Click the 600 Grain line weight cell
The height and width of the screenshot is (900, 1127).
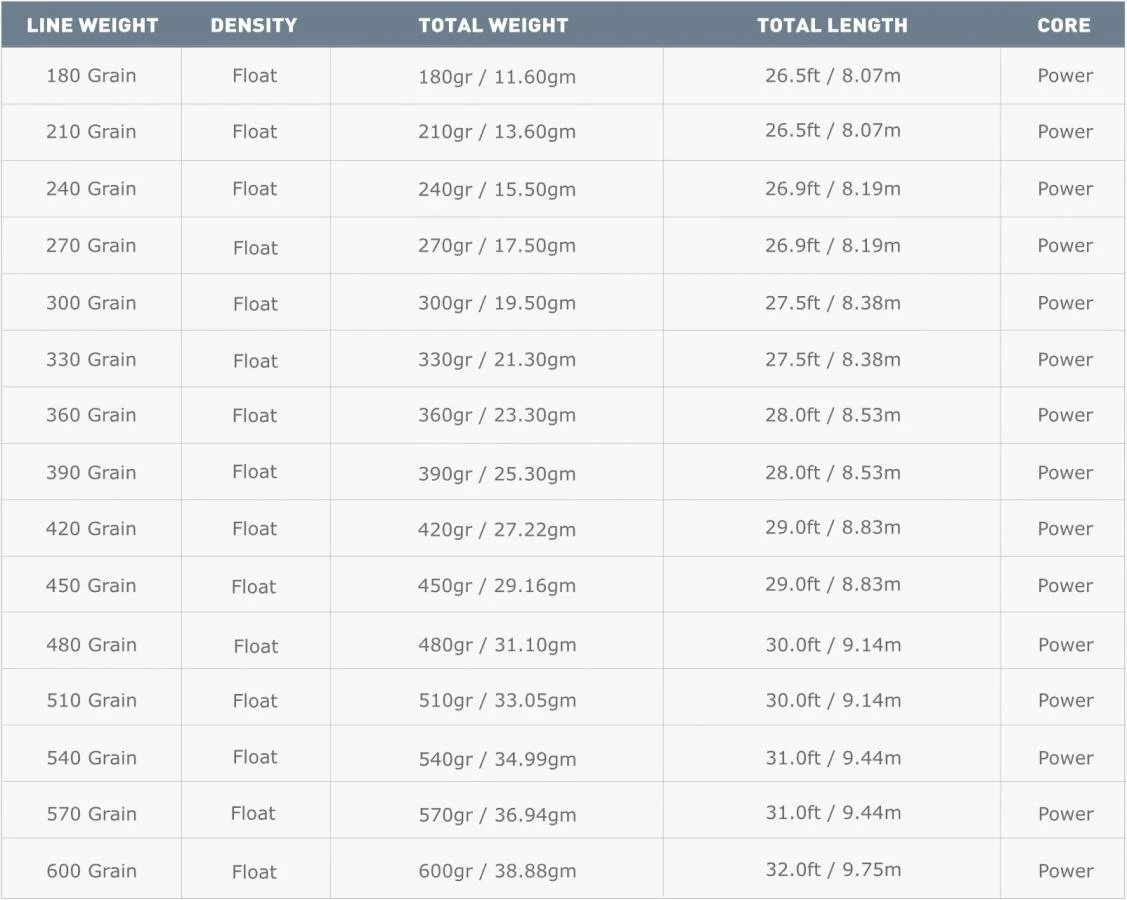[x=91, y=871]
